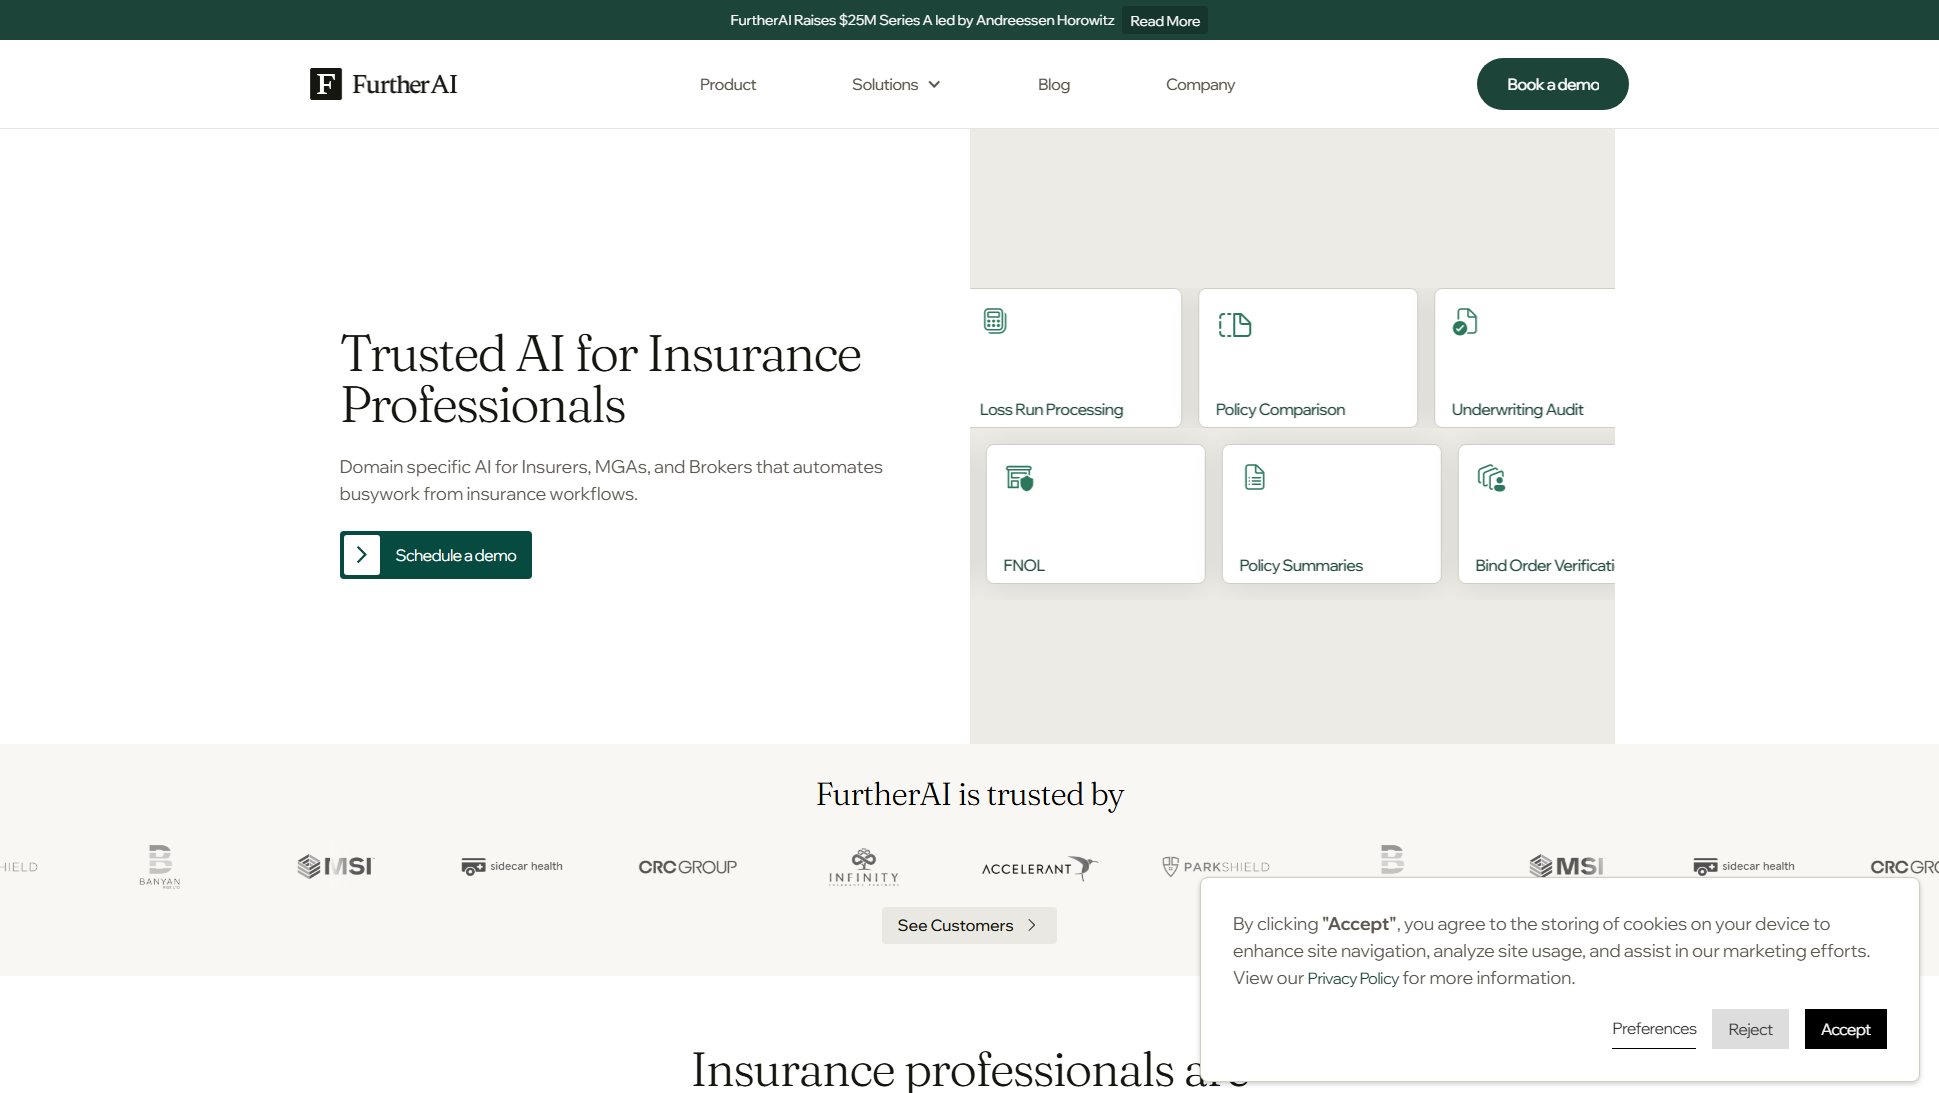Click the MSI logo in trusted-by row
1939x1093 pixels.
coord(335,866)
